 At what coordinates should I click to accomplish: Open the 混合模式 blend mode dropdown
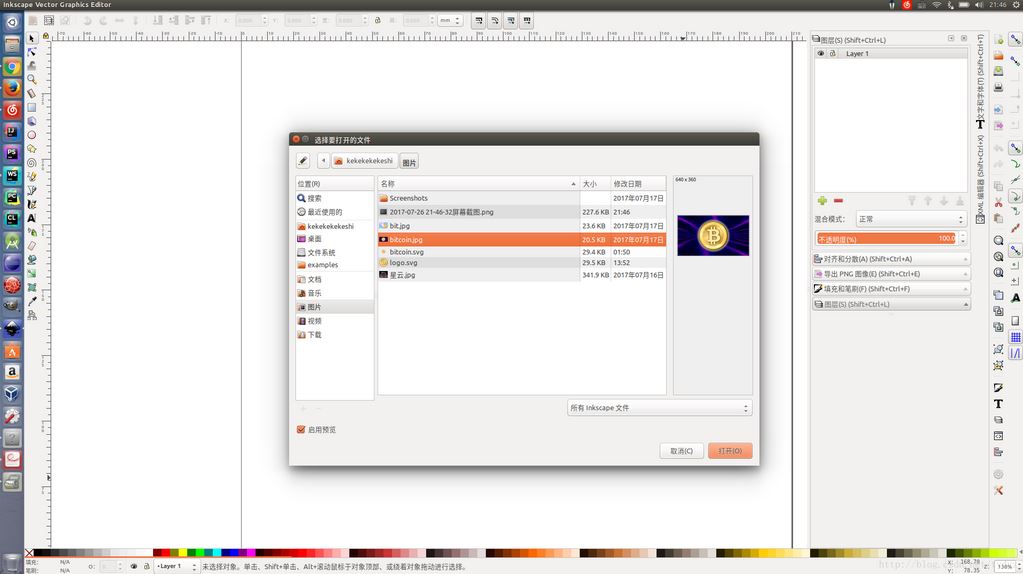910,219
